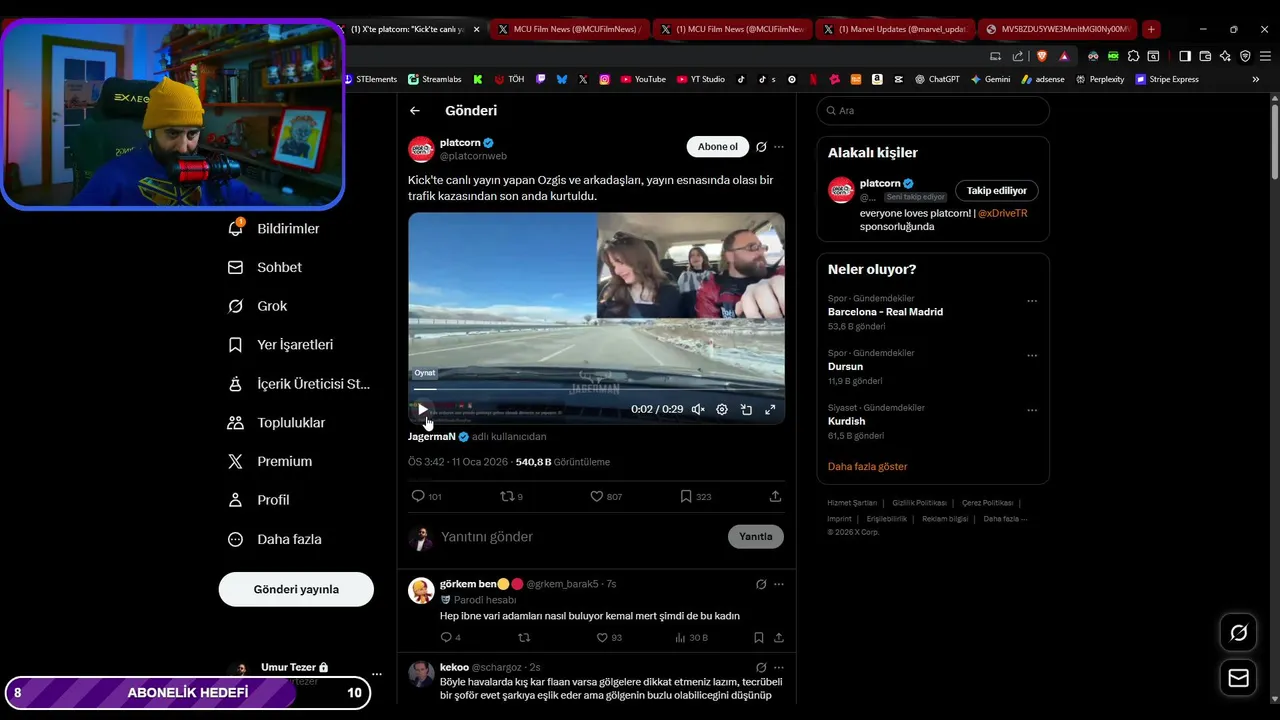This screenshot has width=1280, height=720.
Task: Play the video in the platcorn post
Action: (x=422, y=409)
